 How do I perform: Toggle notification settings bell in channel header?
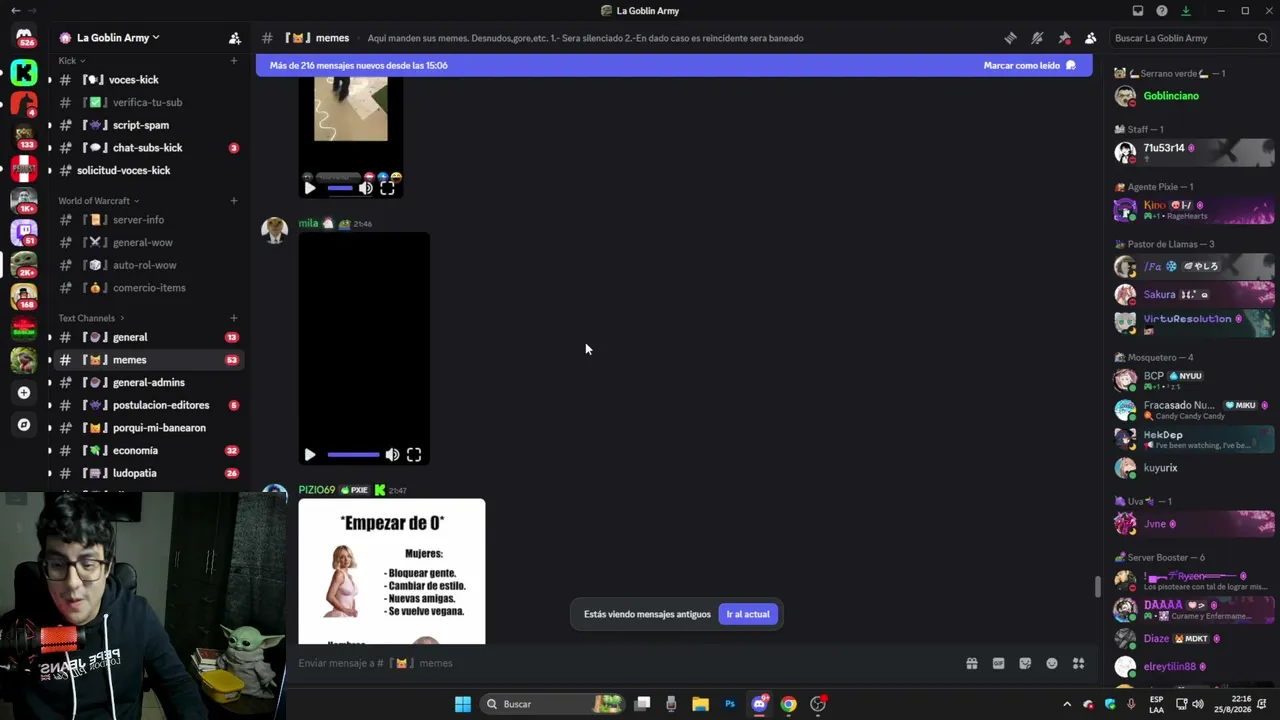pos(1037,38)
